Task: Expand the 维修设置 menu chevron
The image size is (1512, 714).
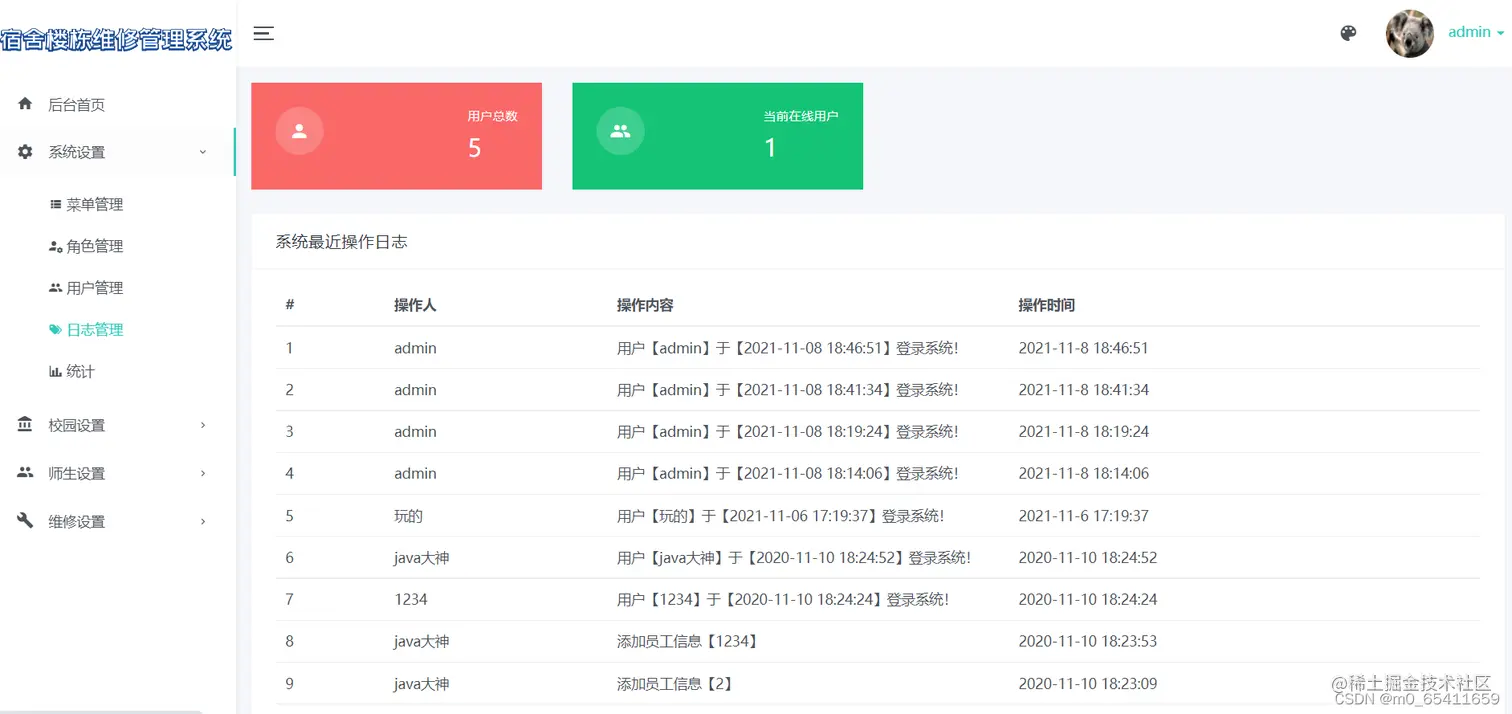Action: click(x=203, y=521)
